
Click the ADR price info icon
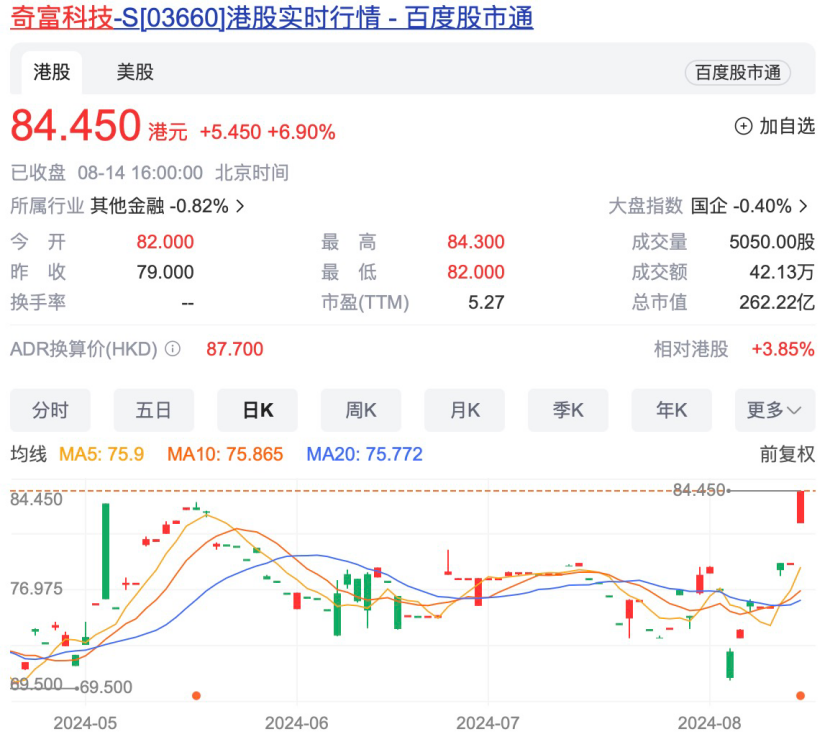point(172,349)
